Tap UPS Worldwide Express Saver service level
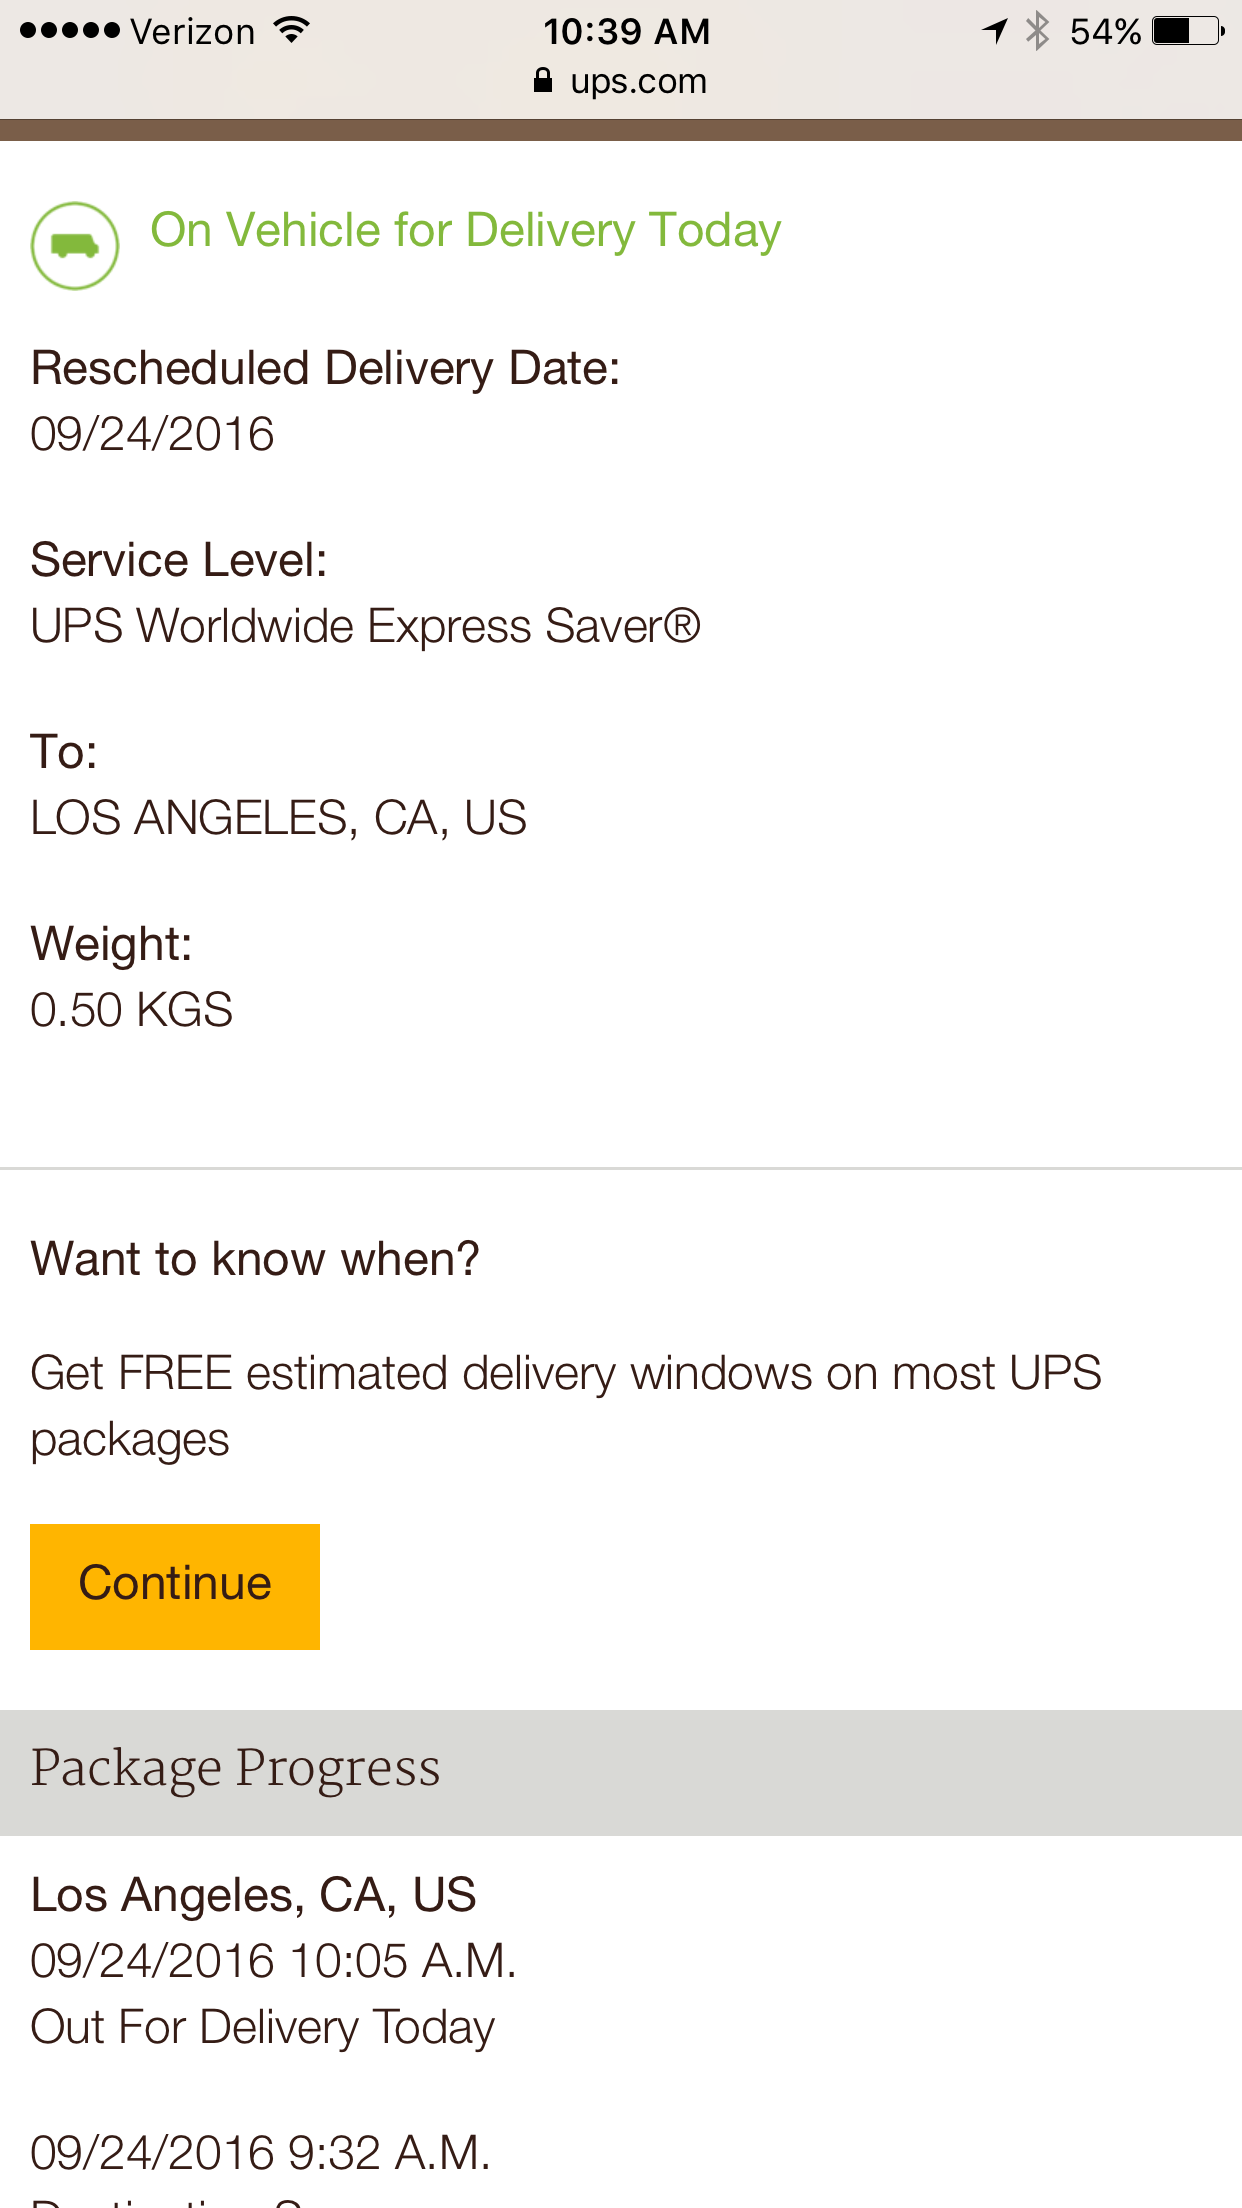Screen dimensions: 1242x2208 click(365, 626)
